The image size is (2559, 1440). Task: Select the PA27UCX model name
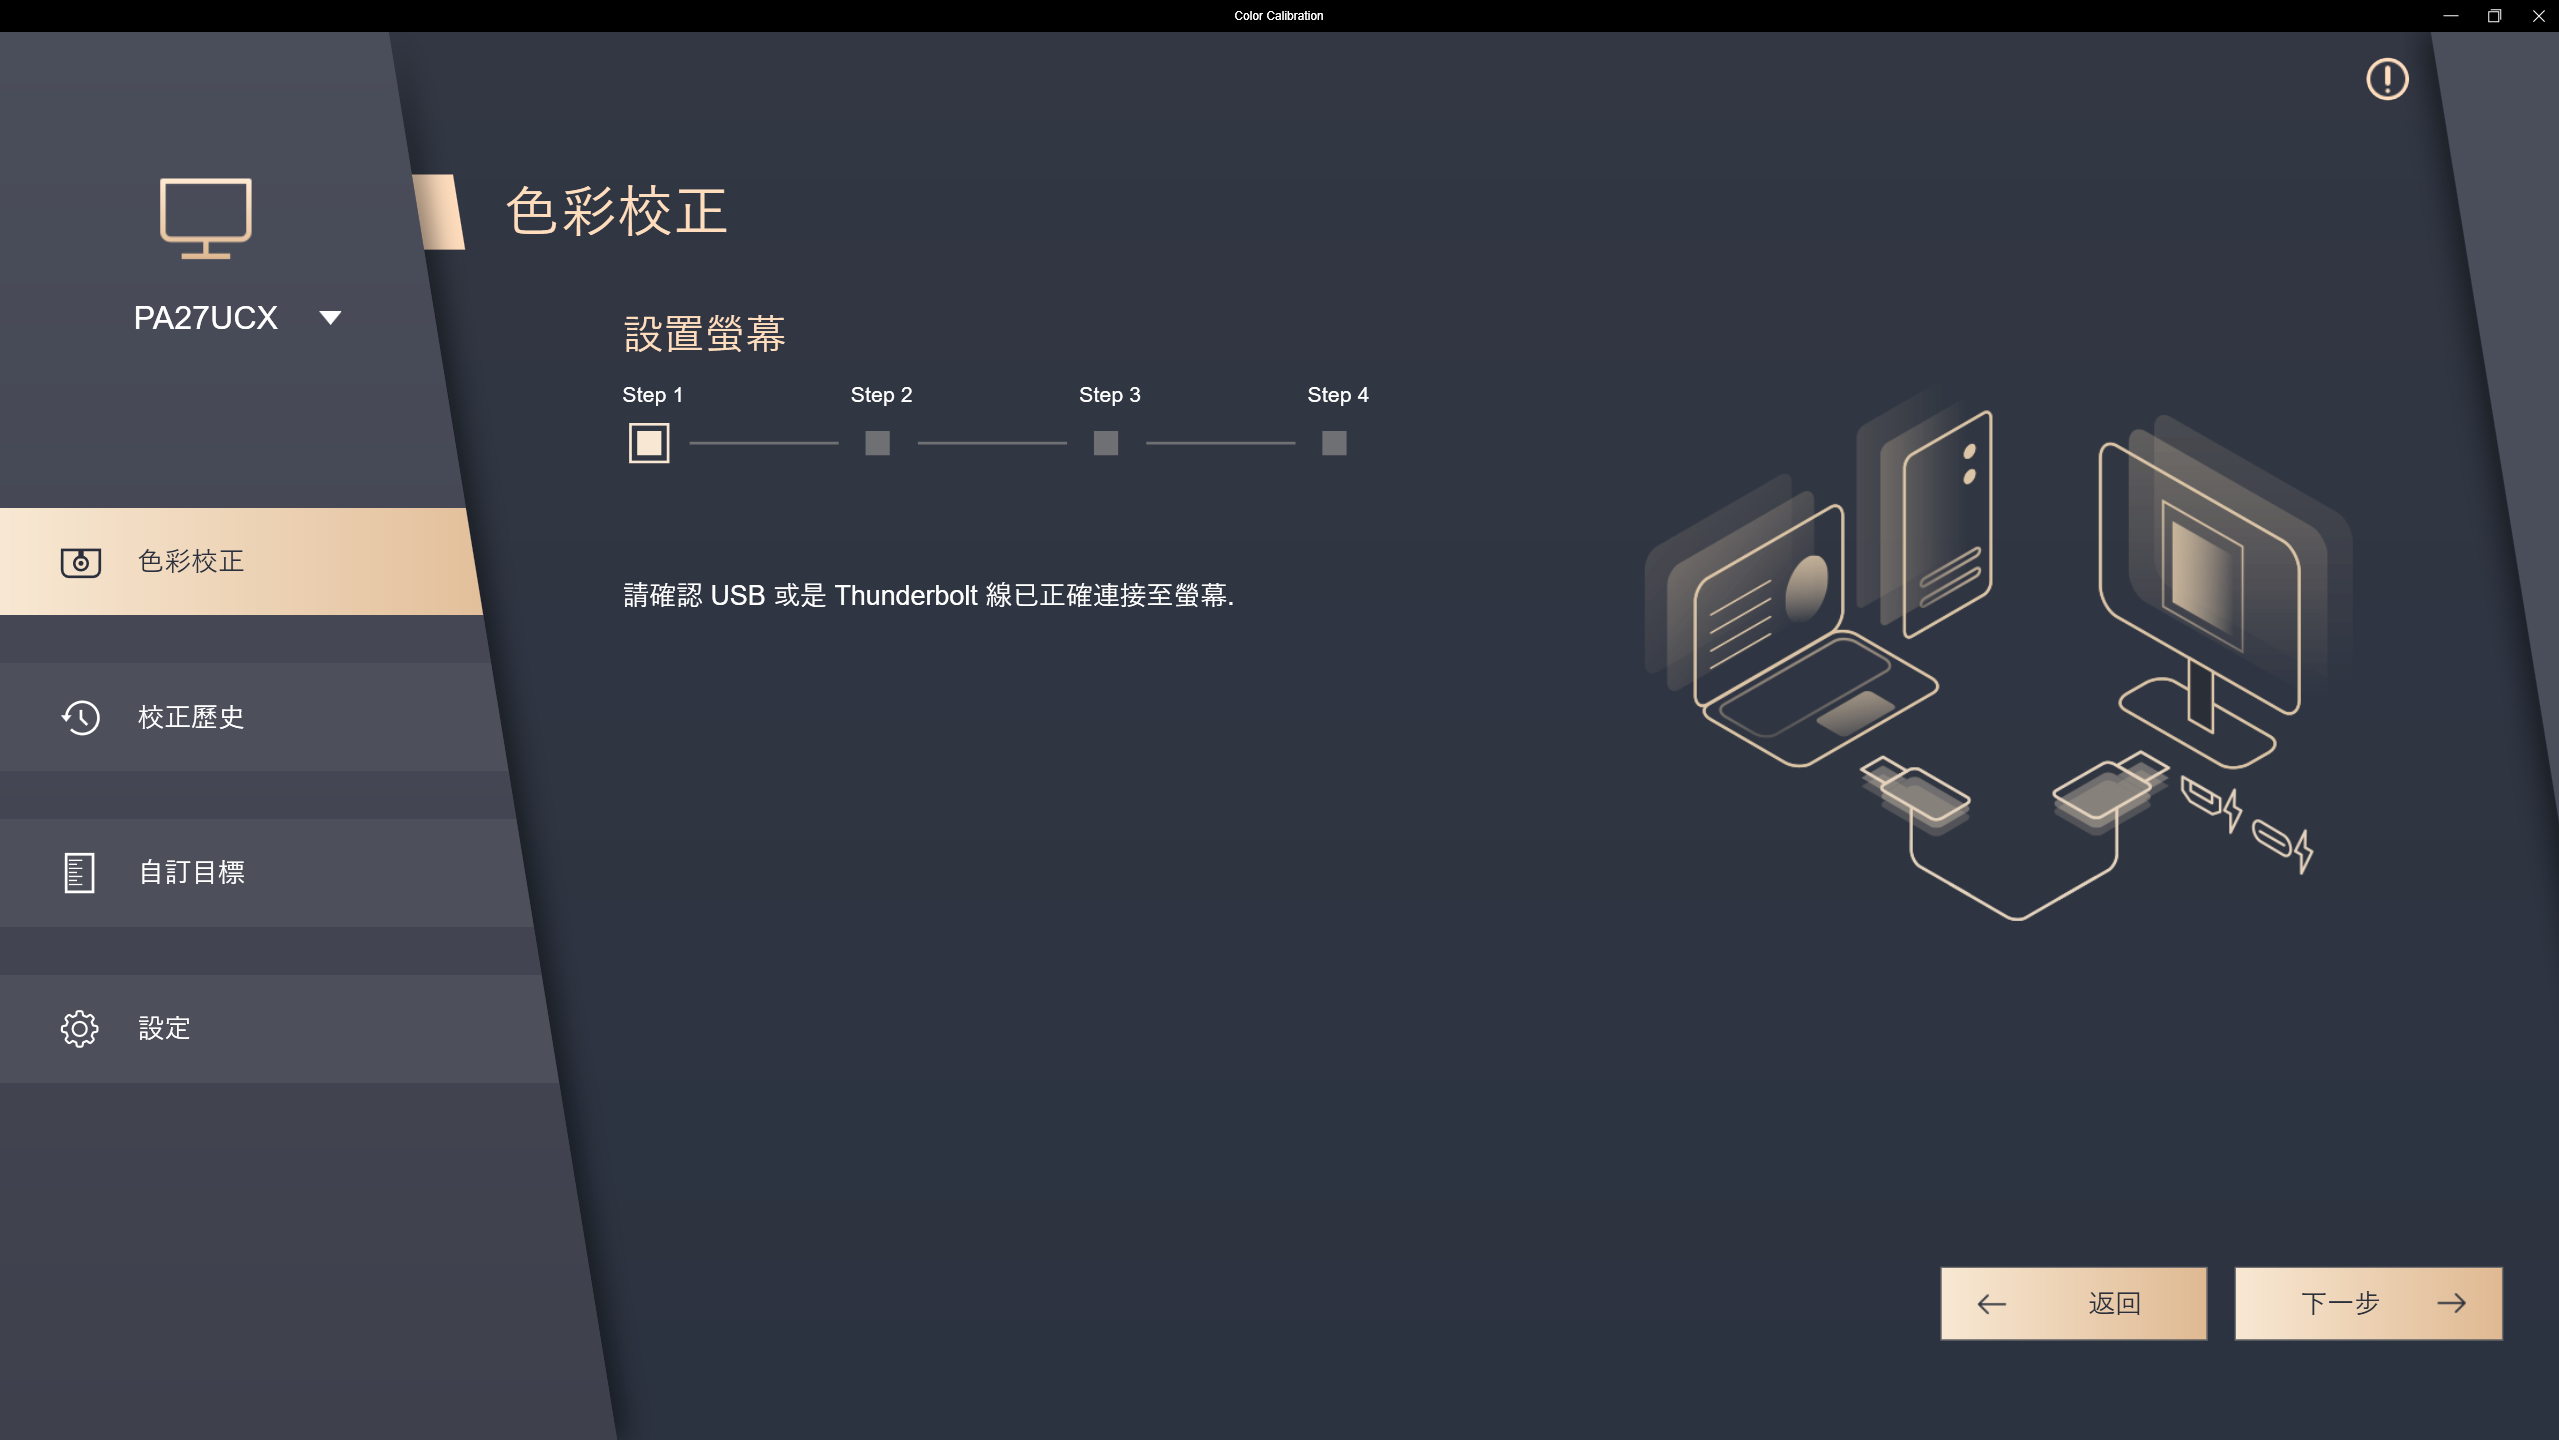click(206, 318)
